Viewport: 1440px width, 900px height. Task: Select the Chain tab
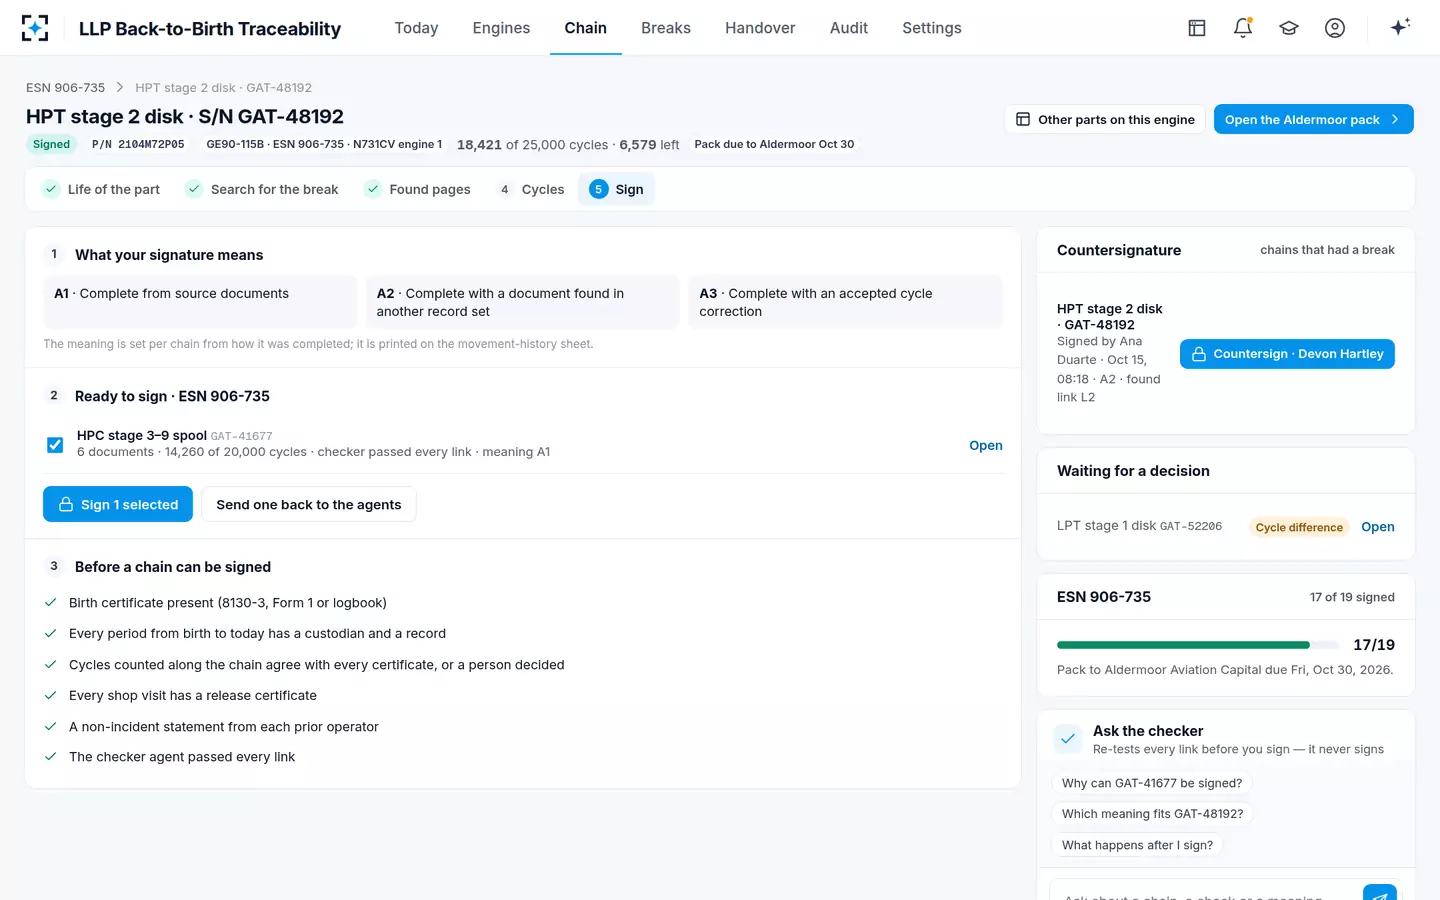click(586, 28)
